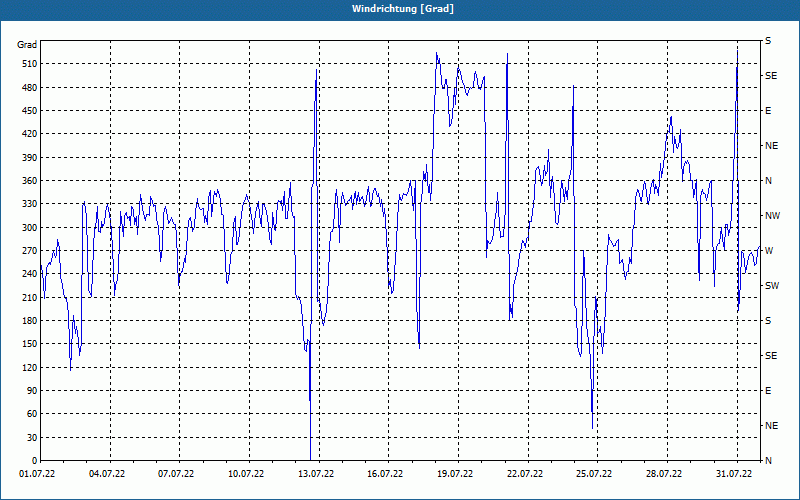Click the 0 y-axis tick value
800x500 pixels.
(x=34, y=461)
